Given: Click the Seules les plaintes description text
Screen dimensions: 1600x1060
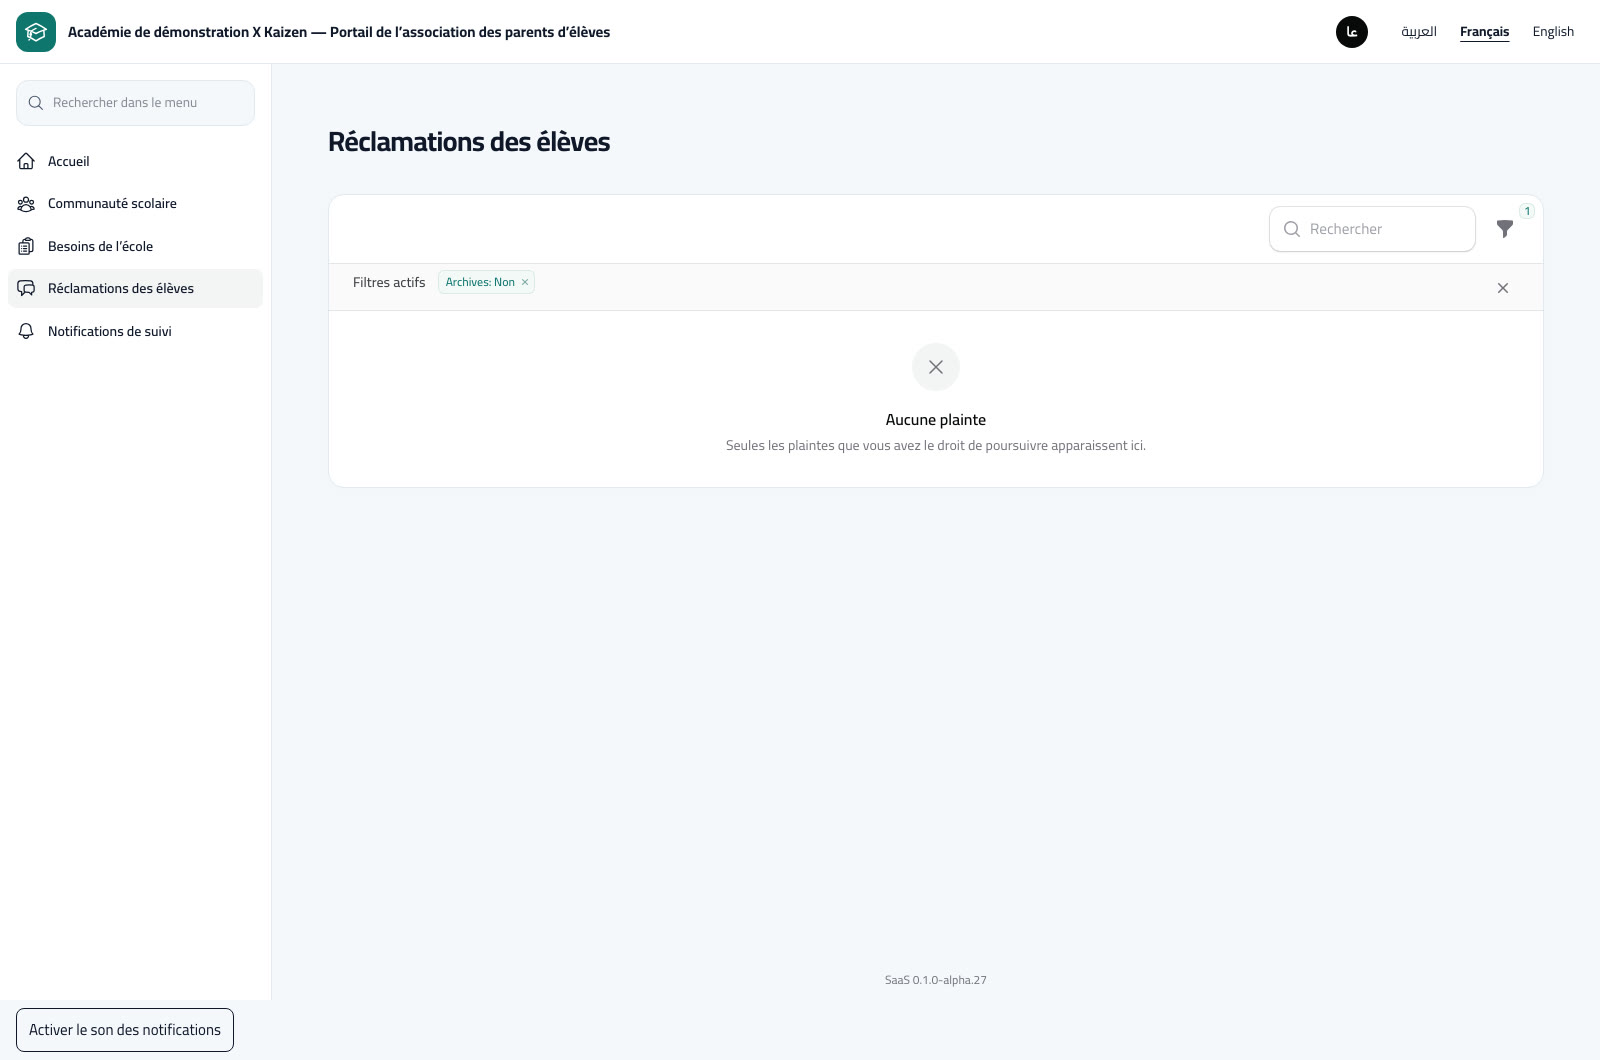Looking at the screenshot, I should point(936,446).
